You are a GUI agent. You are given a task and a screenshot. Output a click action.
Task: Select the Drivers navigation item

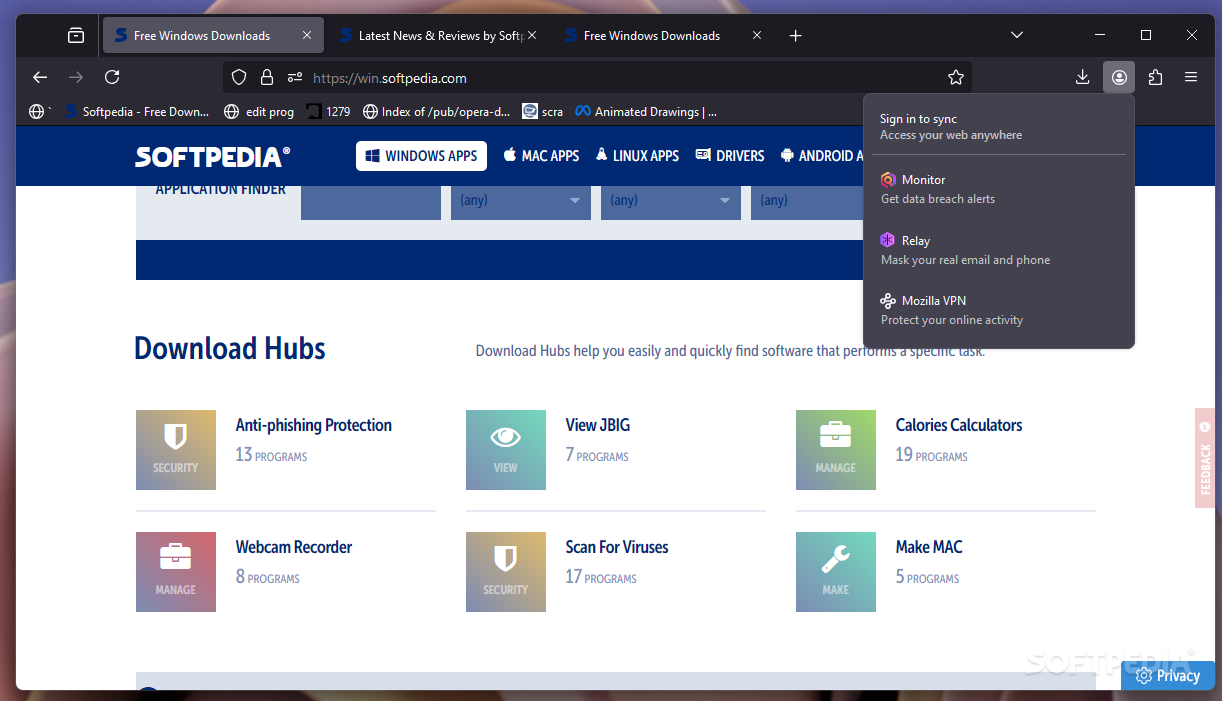(x=730, y=156)
